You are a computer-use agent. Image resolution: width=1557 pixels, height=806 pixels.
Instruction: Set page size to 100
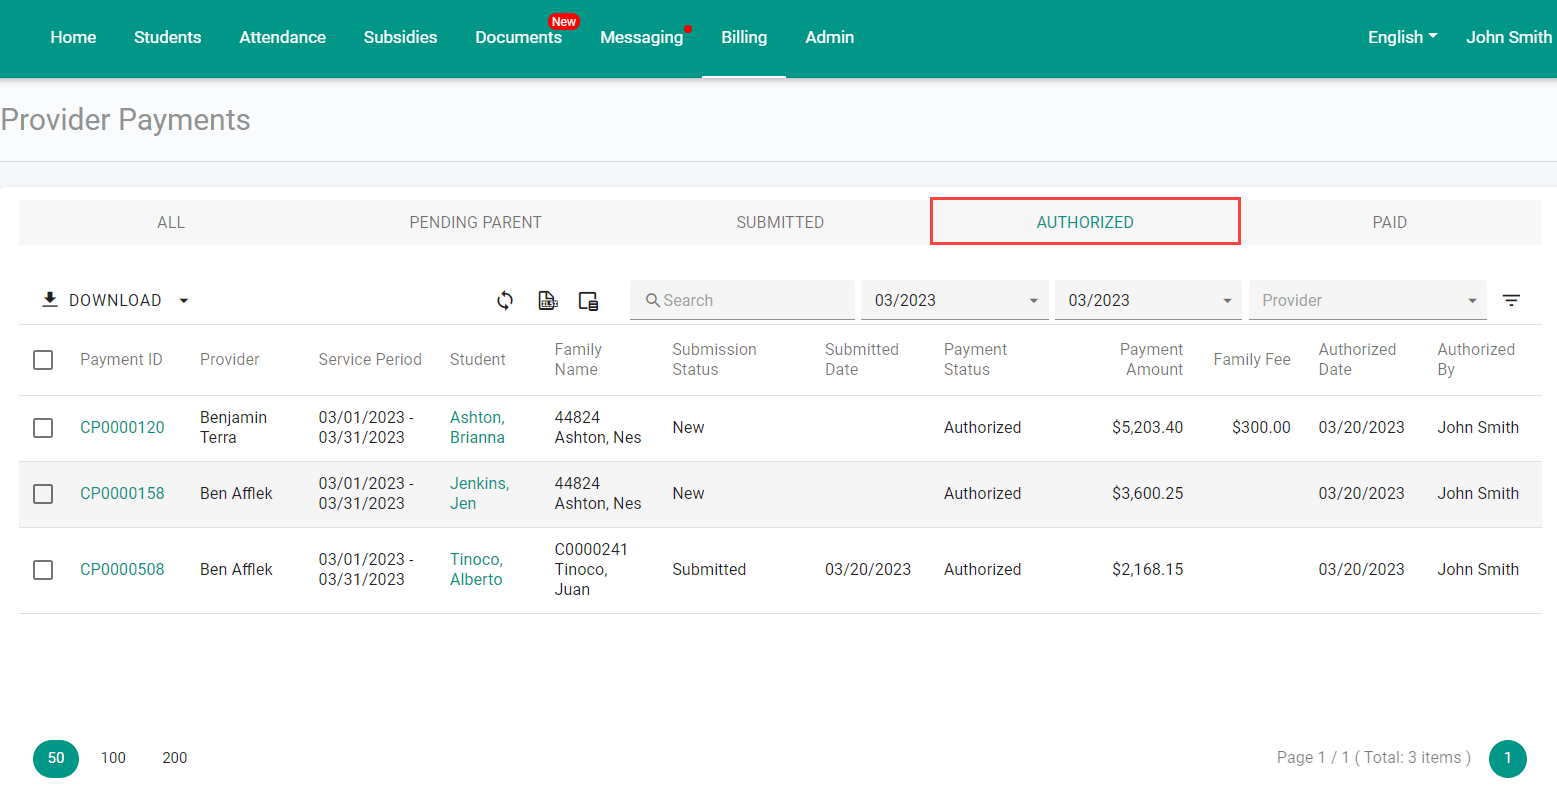pyautogui.click(x=113, y=758)
